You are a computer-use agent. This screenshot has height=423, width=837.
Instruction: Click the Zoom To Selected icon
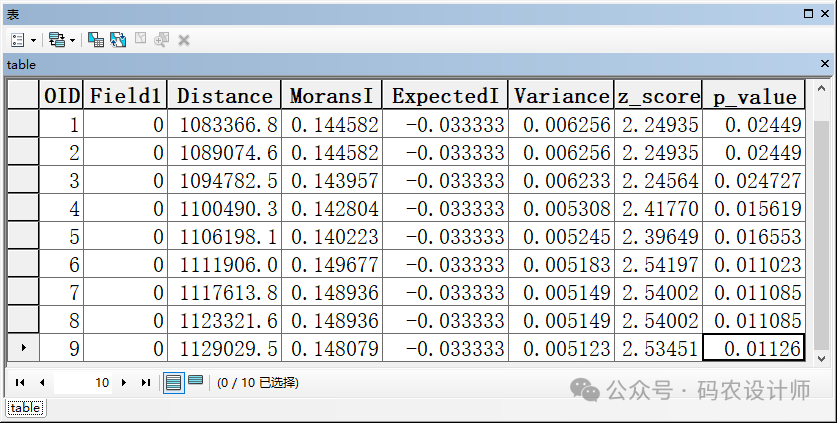162,40
